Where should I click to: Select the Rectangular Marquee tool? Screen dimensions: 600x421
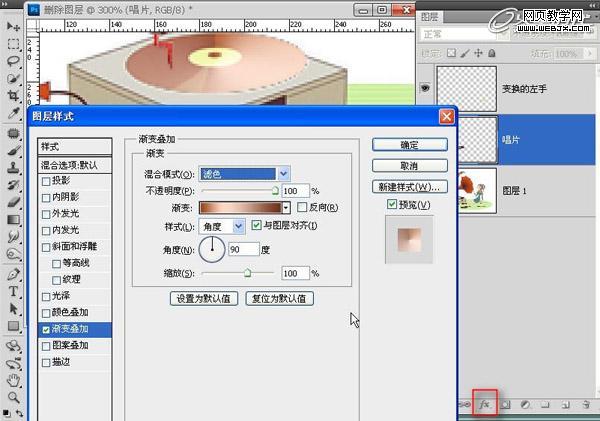13,44
